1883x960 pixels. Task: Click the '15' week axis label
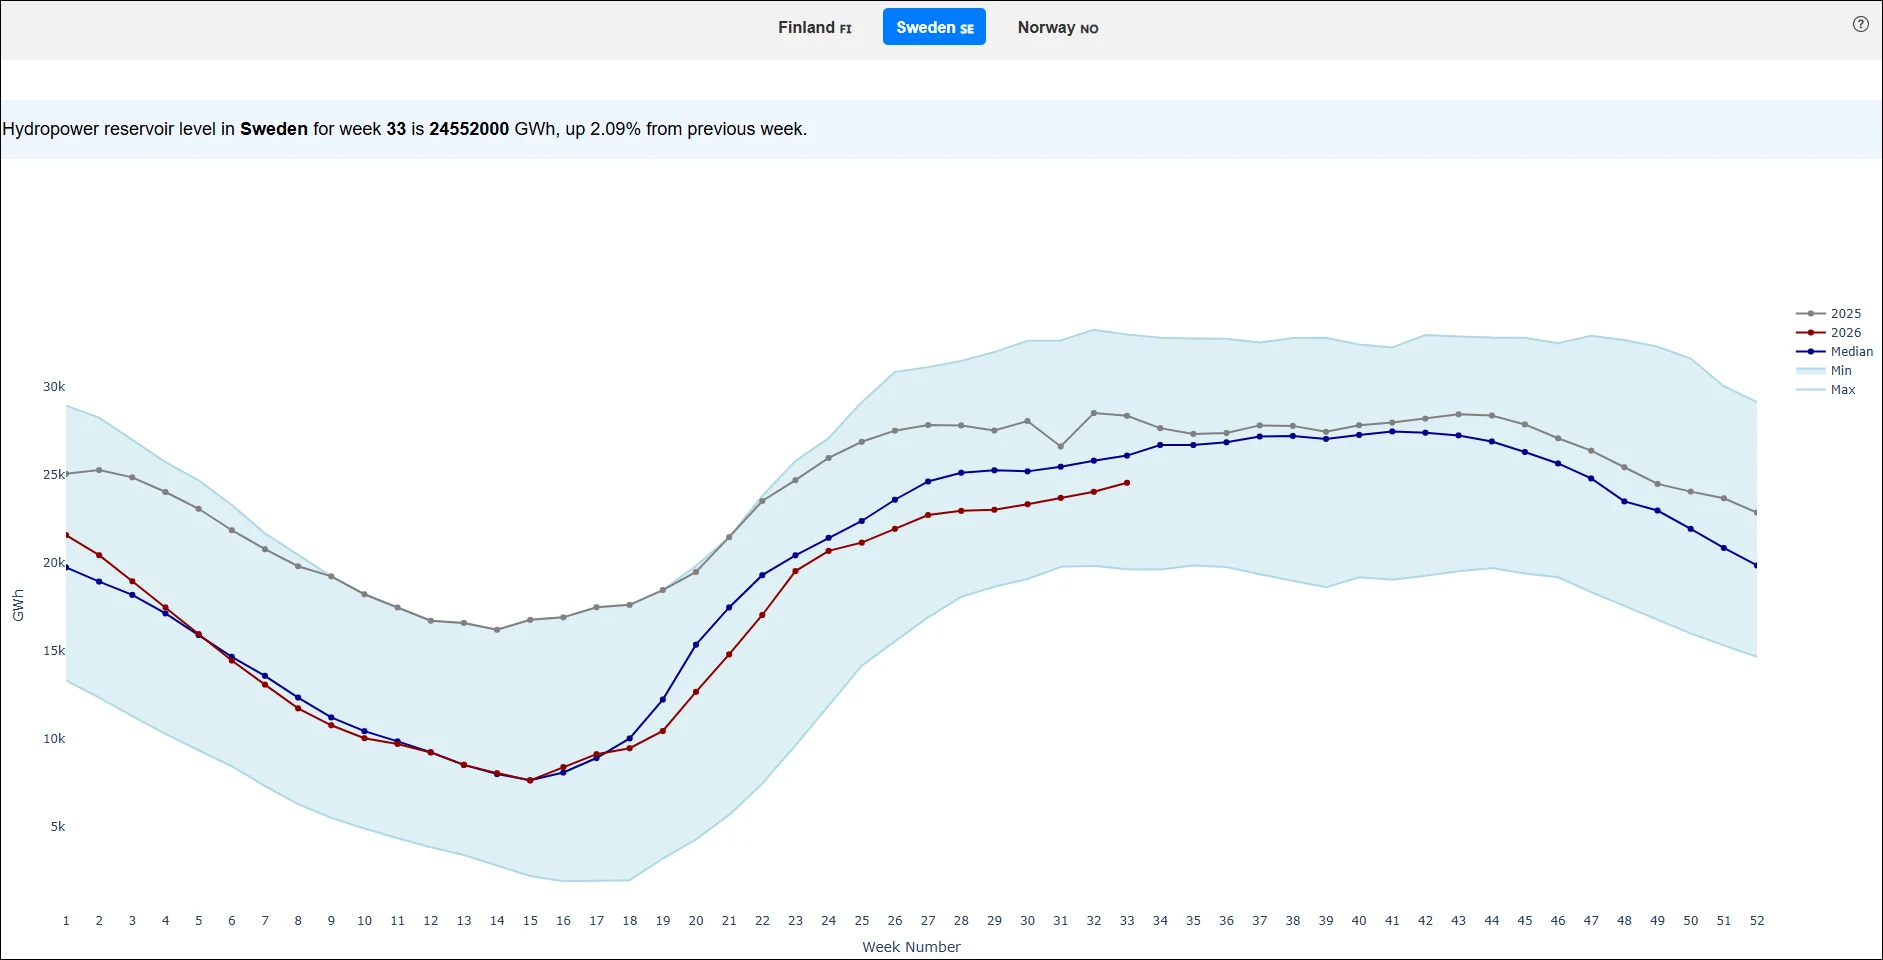530,921
